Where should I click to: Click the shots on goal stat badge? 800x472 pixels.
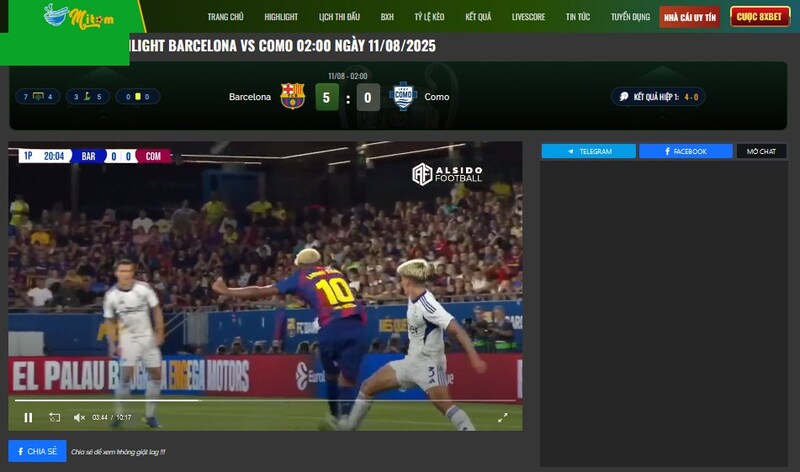tap(38, 96)
